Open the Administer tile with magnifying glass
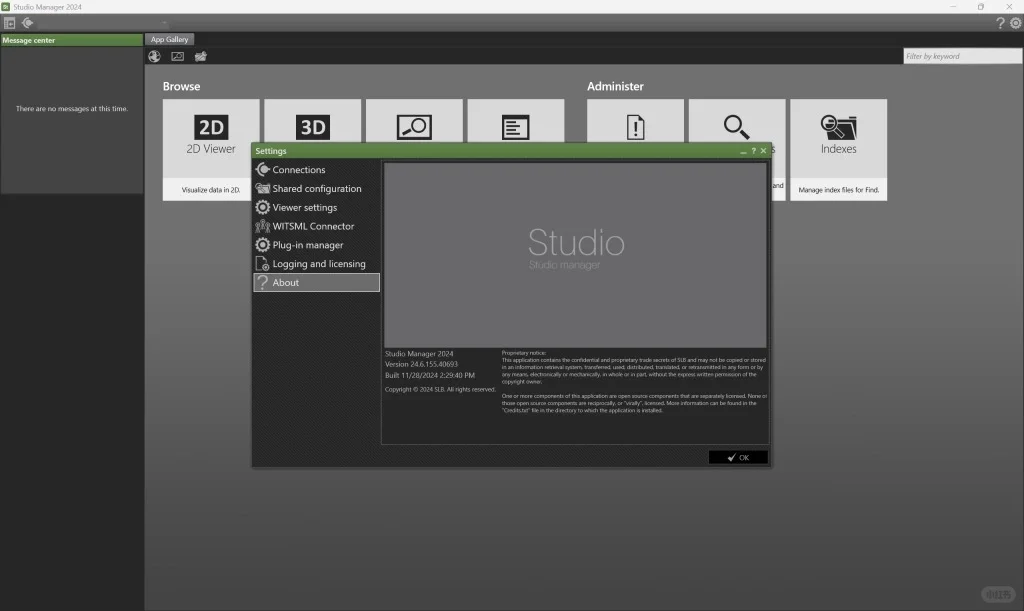This screenshot has width=1024, height=611. pos(737,121)
